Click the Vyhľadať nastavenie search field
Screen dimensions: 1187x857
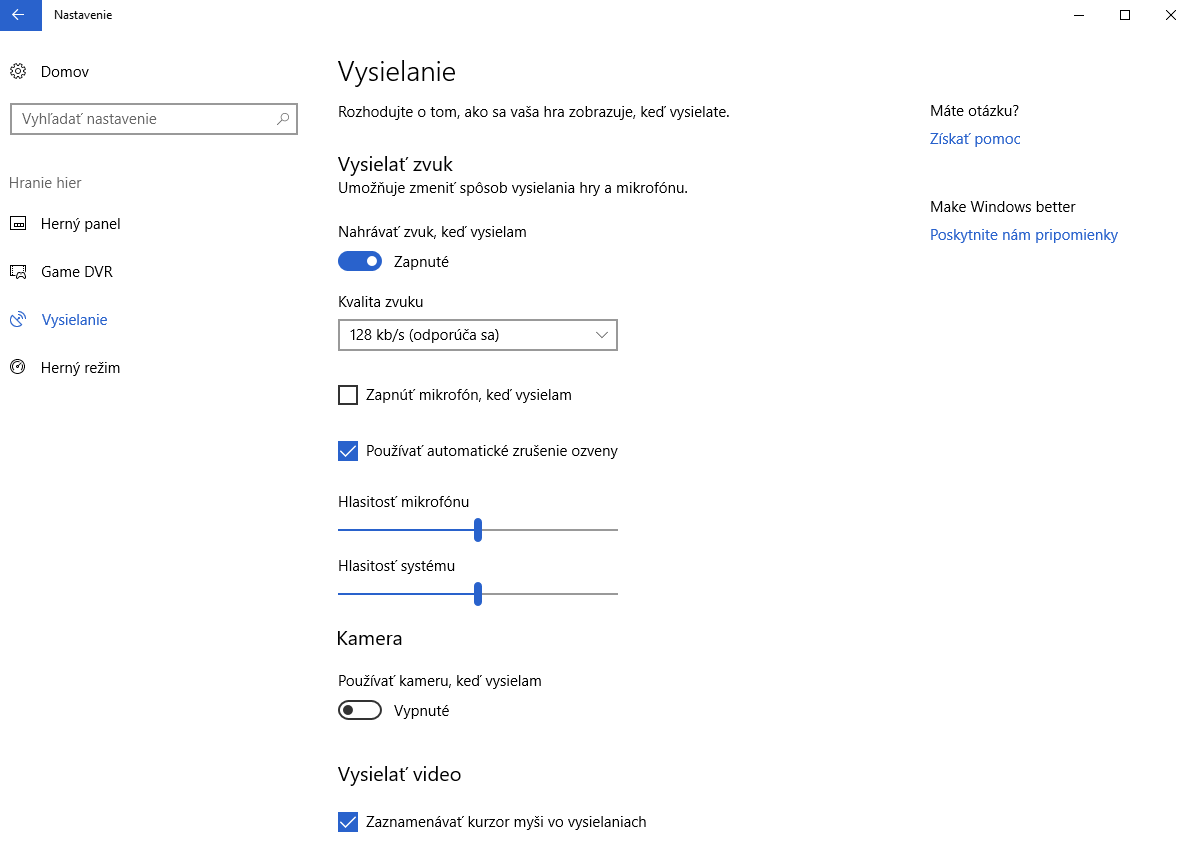click(154, 119)
